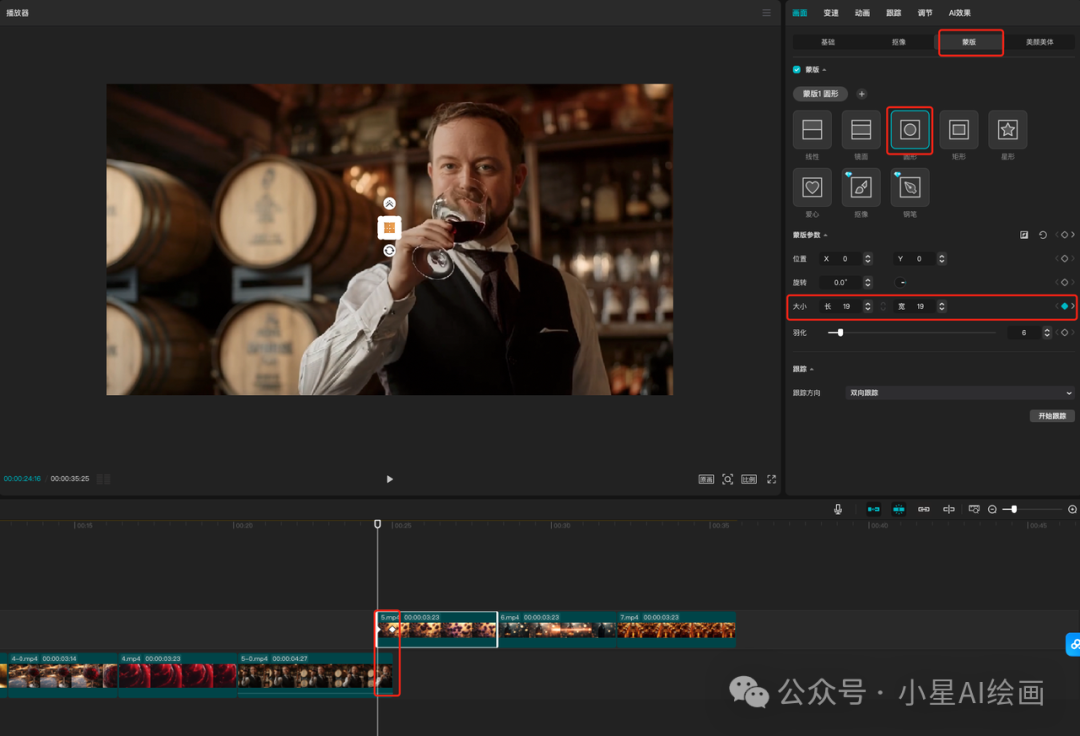
Task: Toggle keyframe for the 旋转 rotation row
Action: (1064, 282)
